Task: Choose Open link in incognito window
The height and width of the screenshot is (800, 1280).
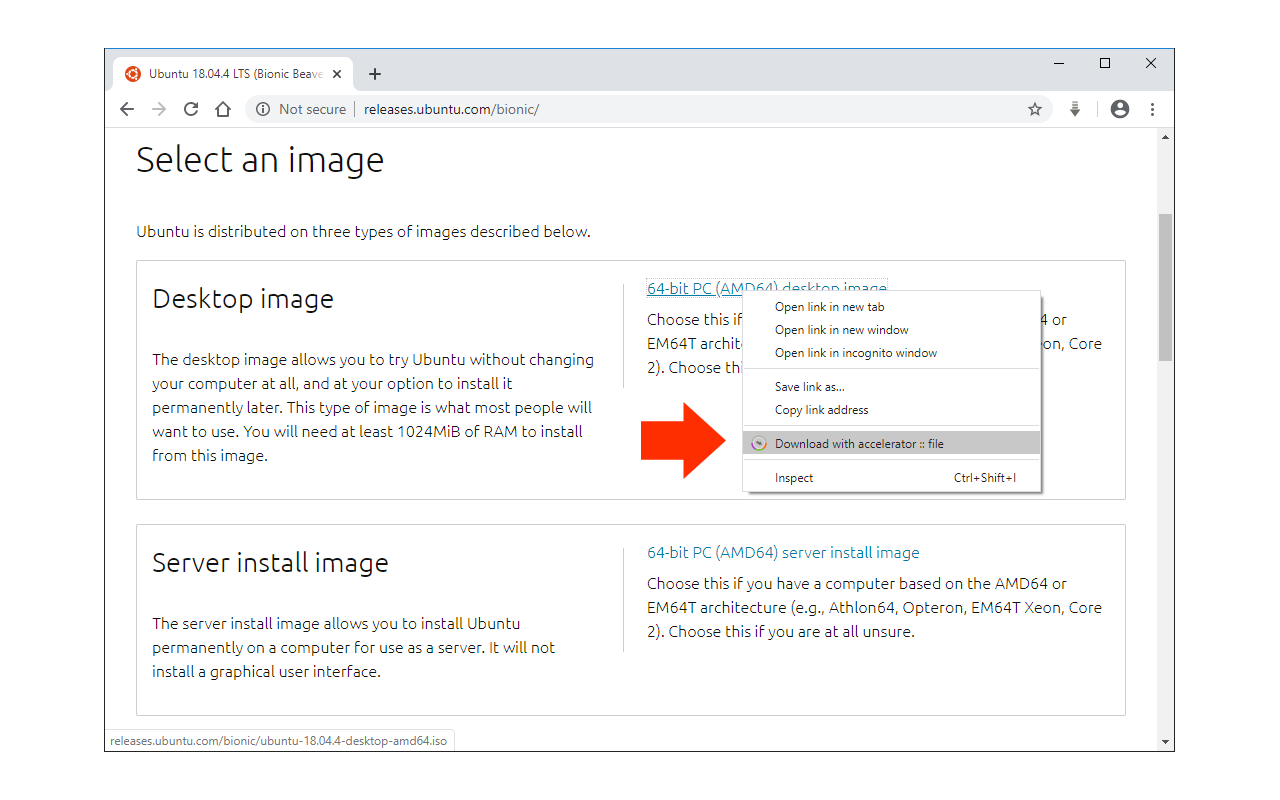Action: 855,352
